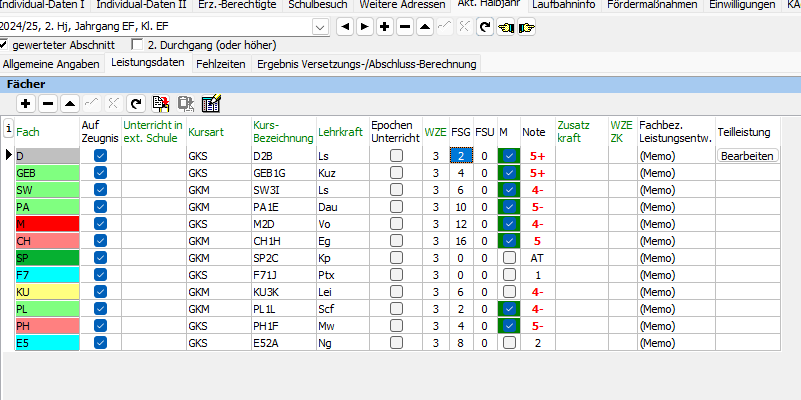Select the dark green 'SP' Fach cell
801x400 pixels.
(48, 258)
